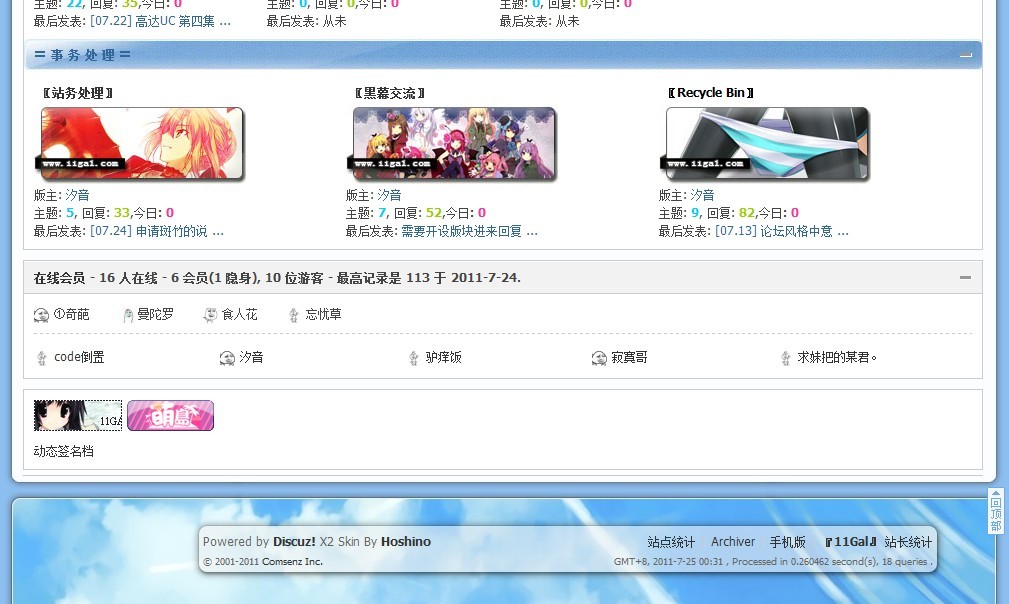The width and height of the screenshot is (1009, 604).
Task: Collapse the 在线会员 online members panel
Action: pyautogui.click(x=965, y=277)
